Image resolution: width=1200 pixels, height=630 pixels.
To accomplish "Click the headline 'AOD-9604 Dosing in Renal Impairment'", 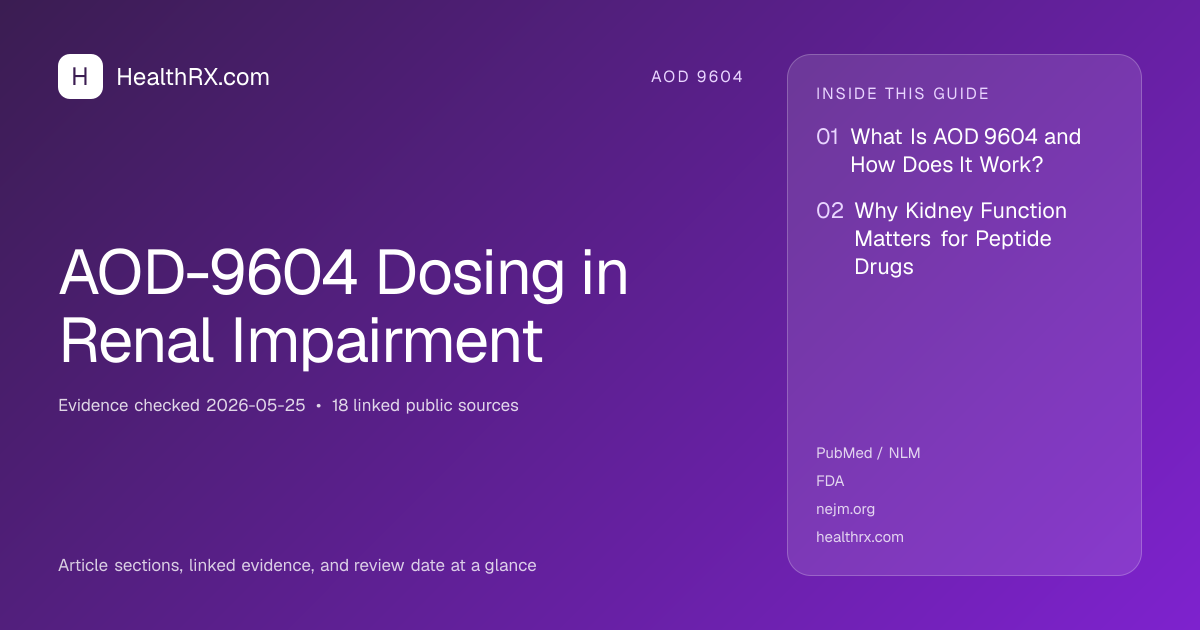I will 344,306.
